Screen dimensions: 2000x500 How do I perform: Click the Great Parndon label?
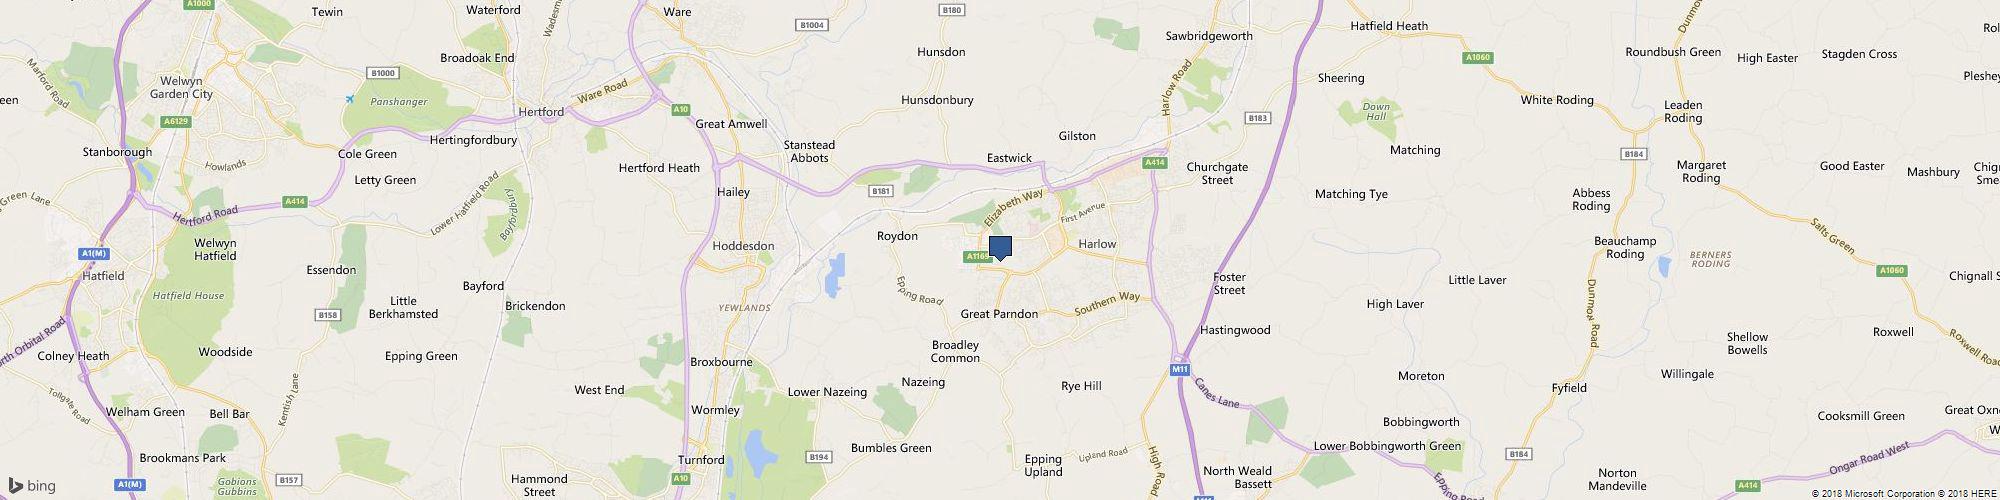pyautogui.click(x=999, y=314)
